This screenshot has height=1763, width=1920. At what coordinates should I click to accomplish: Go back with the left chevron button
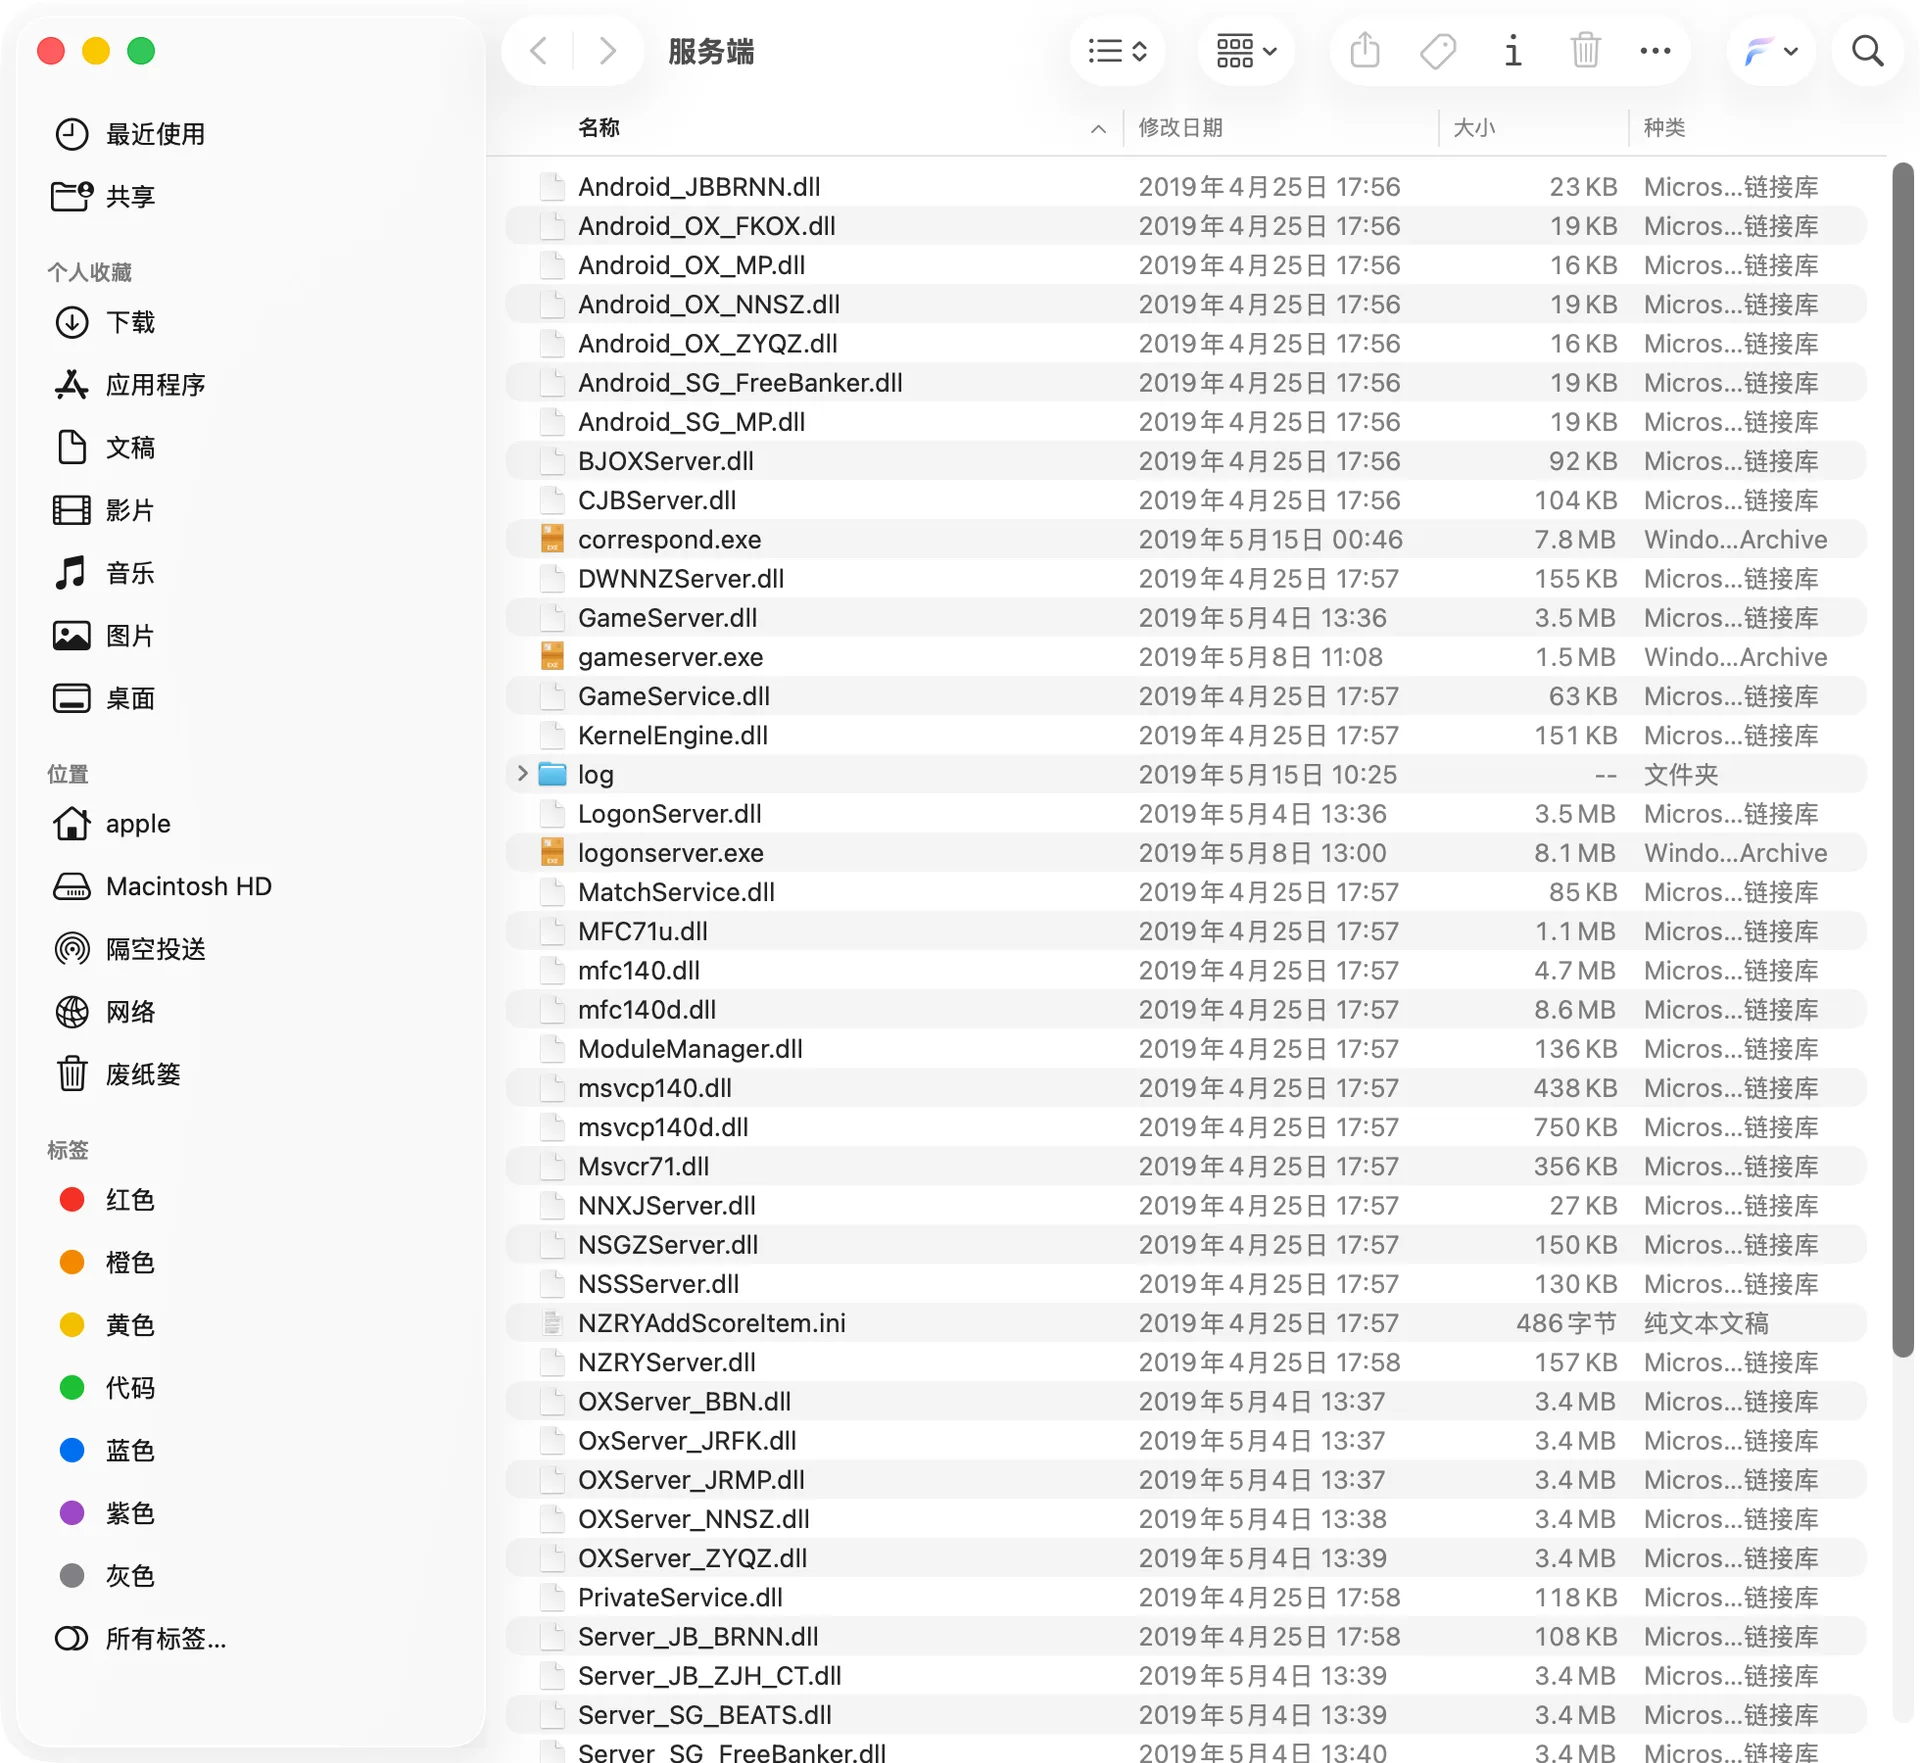[x=538, y=51]
